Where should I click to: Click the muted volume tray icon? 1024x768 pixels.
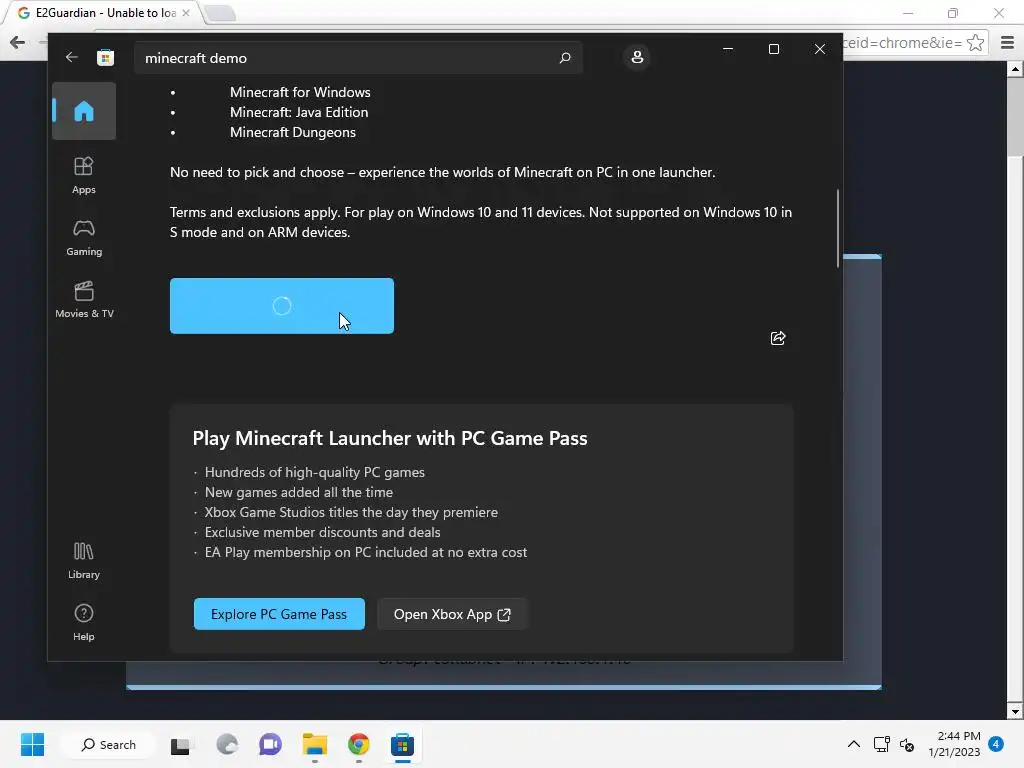coord(906,744)
